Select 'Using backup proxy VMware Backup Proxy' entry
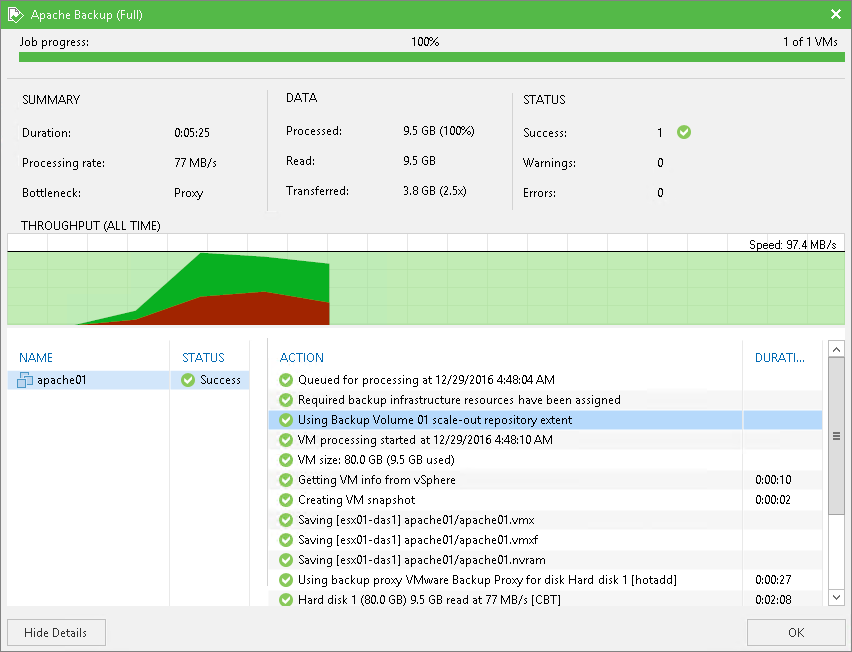Viewport: 852px width, 652px height. coord(487,580)
